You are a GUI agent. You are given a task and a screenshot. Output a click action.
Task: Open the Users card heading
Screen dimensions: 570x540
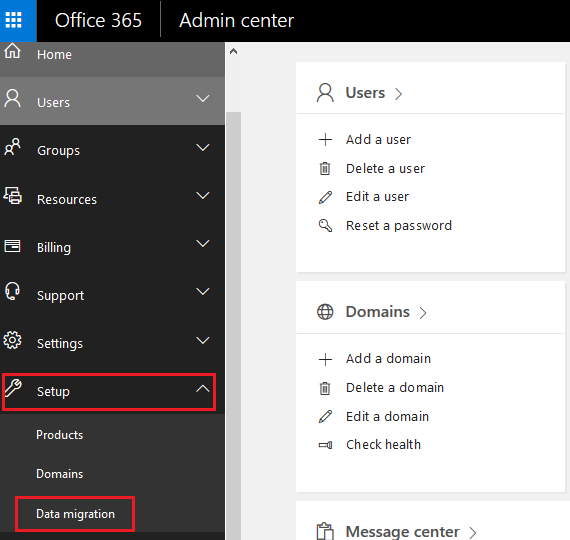click(x=365, y=93)
